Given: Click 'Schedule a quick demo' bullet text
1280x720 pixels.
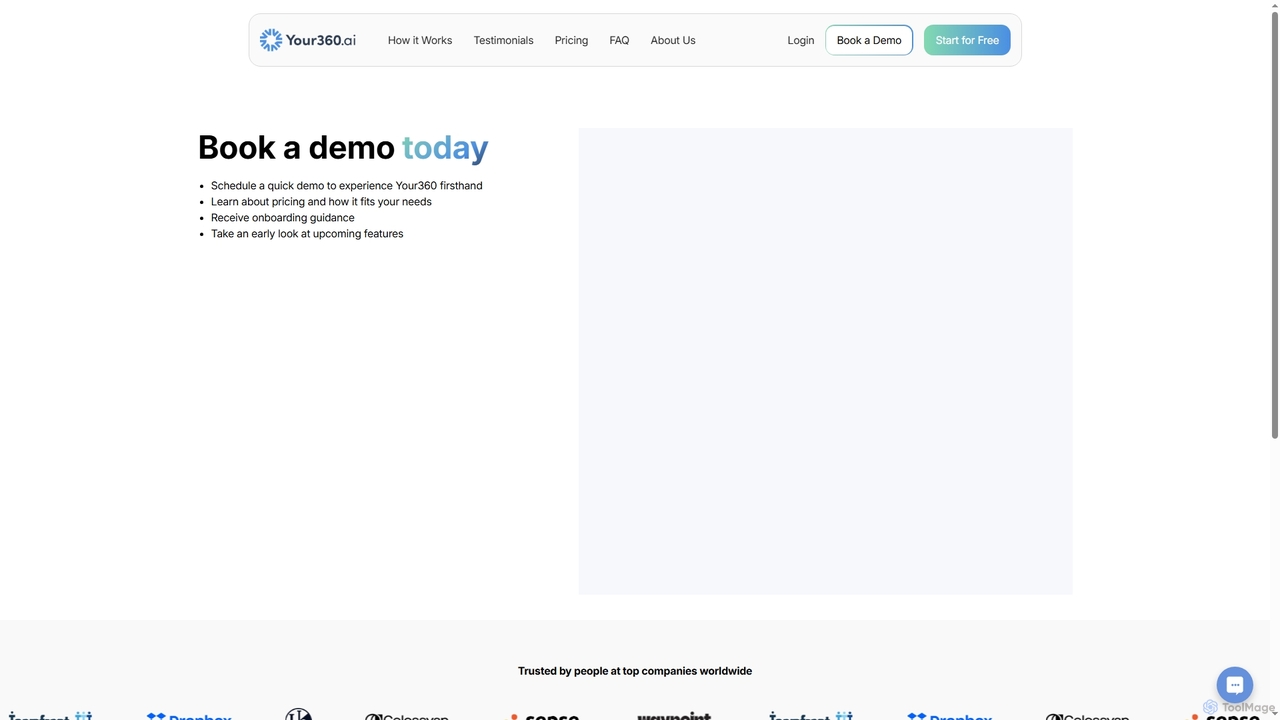Looking at the screenshot, I should tap(347, 185).
